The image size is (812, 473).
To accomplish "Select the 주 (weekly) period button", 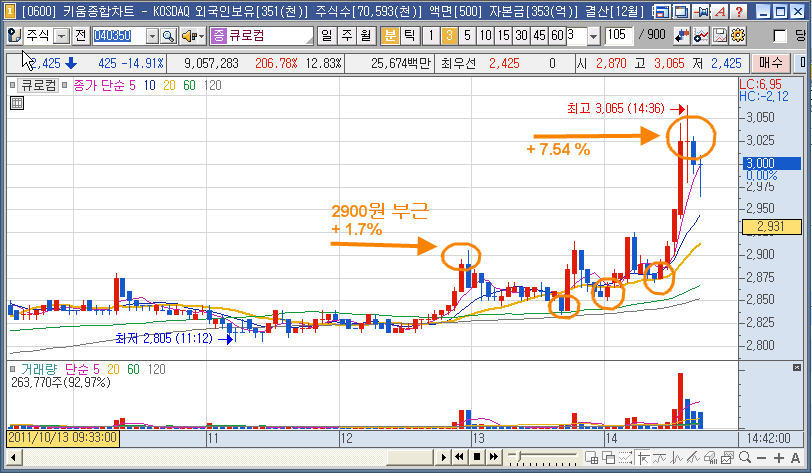I will (346, 35).
